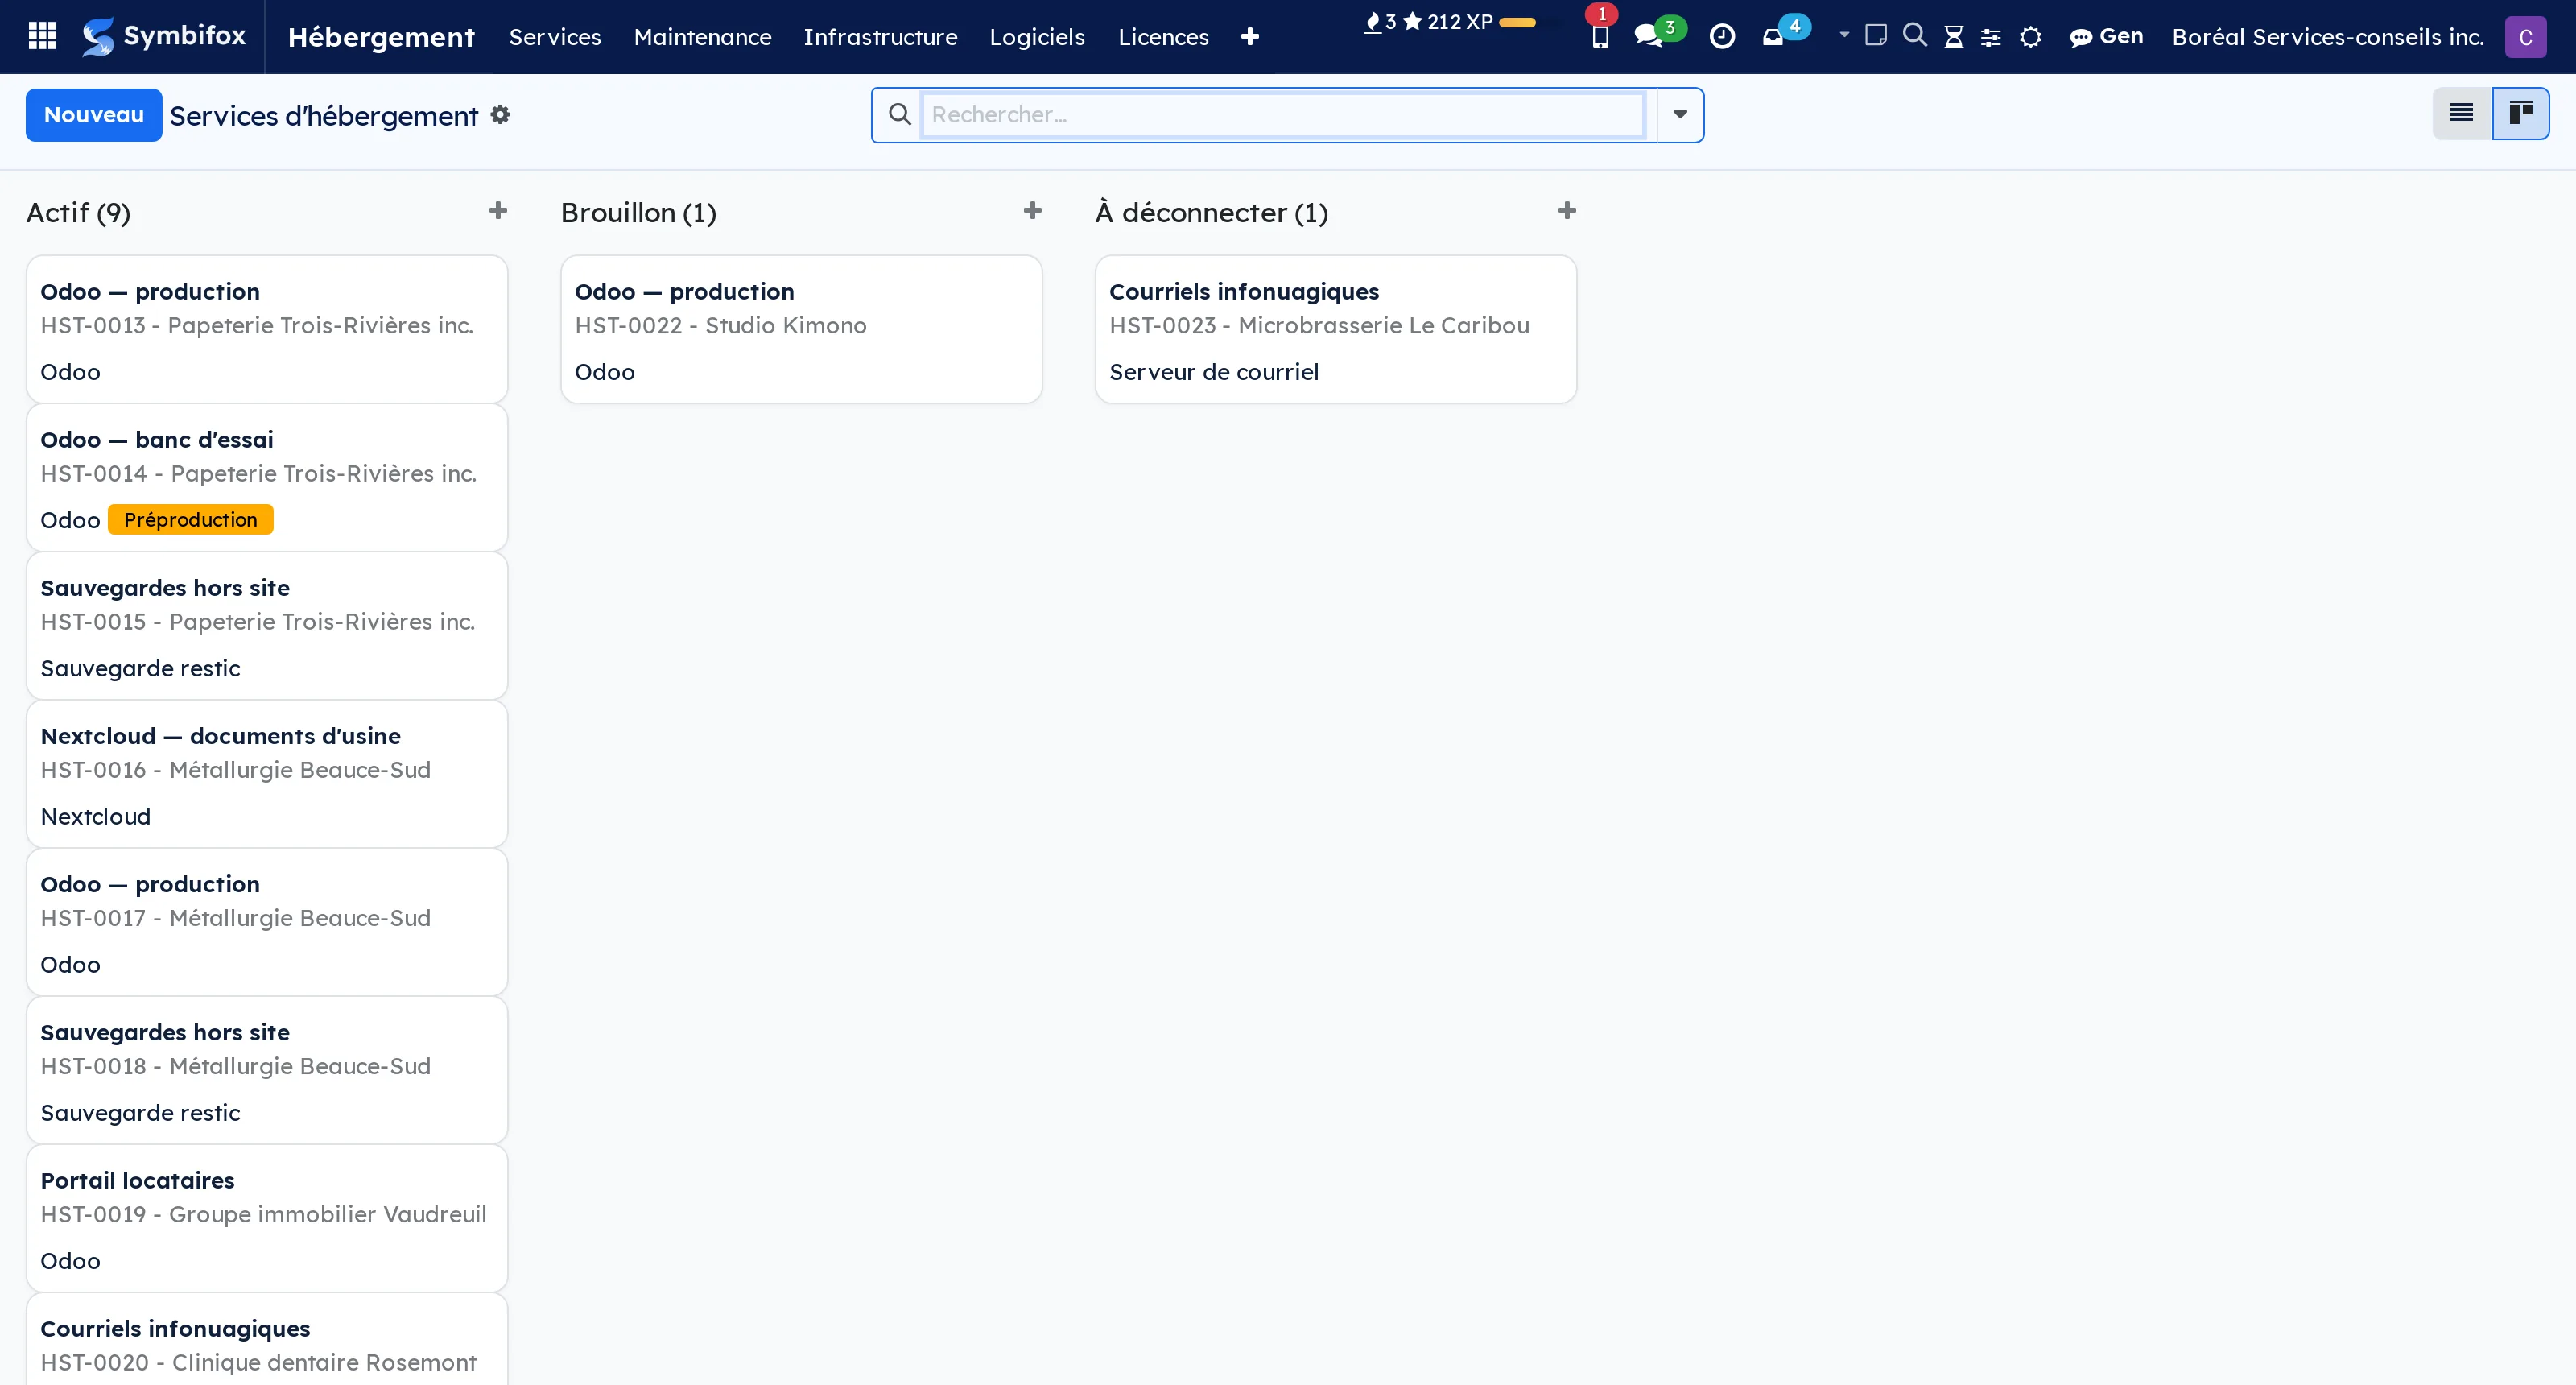Image resolution: width=2576 pixels, height=1385 pixels.
Task: Click the search magnifier in search bar
Action: pos(899,114)
